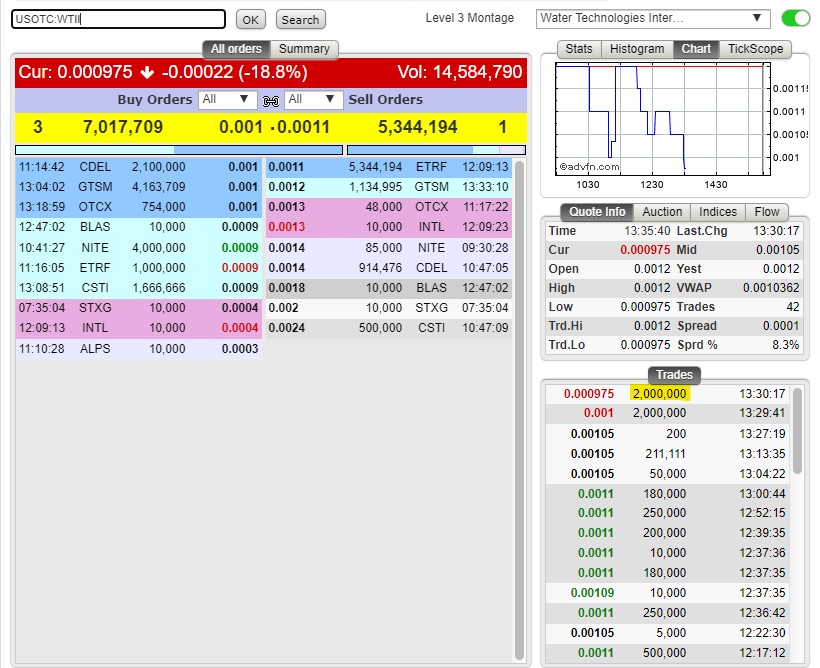
Task: Open the Buy Orders filter dropdown
Action: (x=227, y=99)
